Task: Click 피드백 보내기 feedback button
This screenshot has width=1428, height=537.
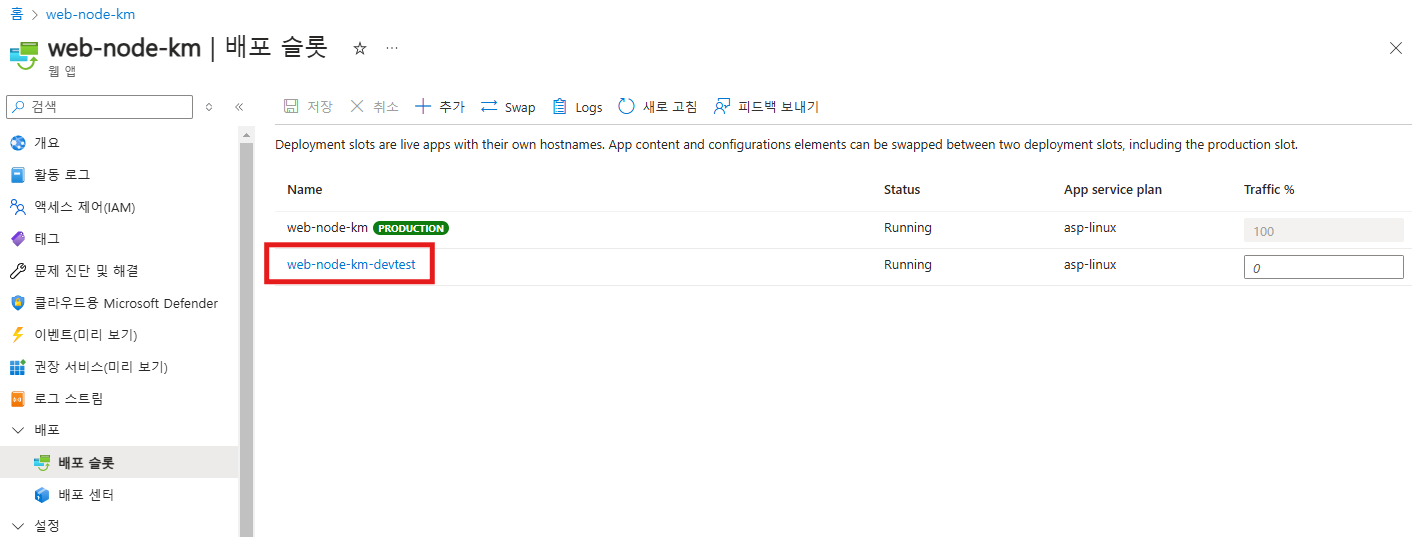Action: tap(766, 107)
